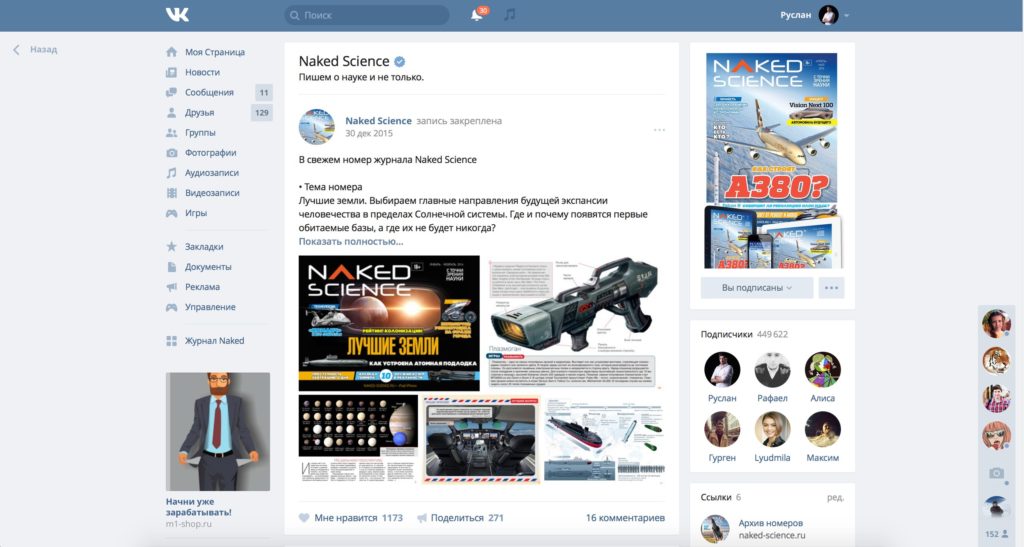Image resolution: width=1024 pixels, height=547 pixels.
Task: Open the Лучшие земли magazine cover image
Action: [x=389, y=323]
